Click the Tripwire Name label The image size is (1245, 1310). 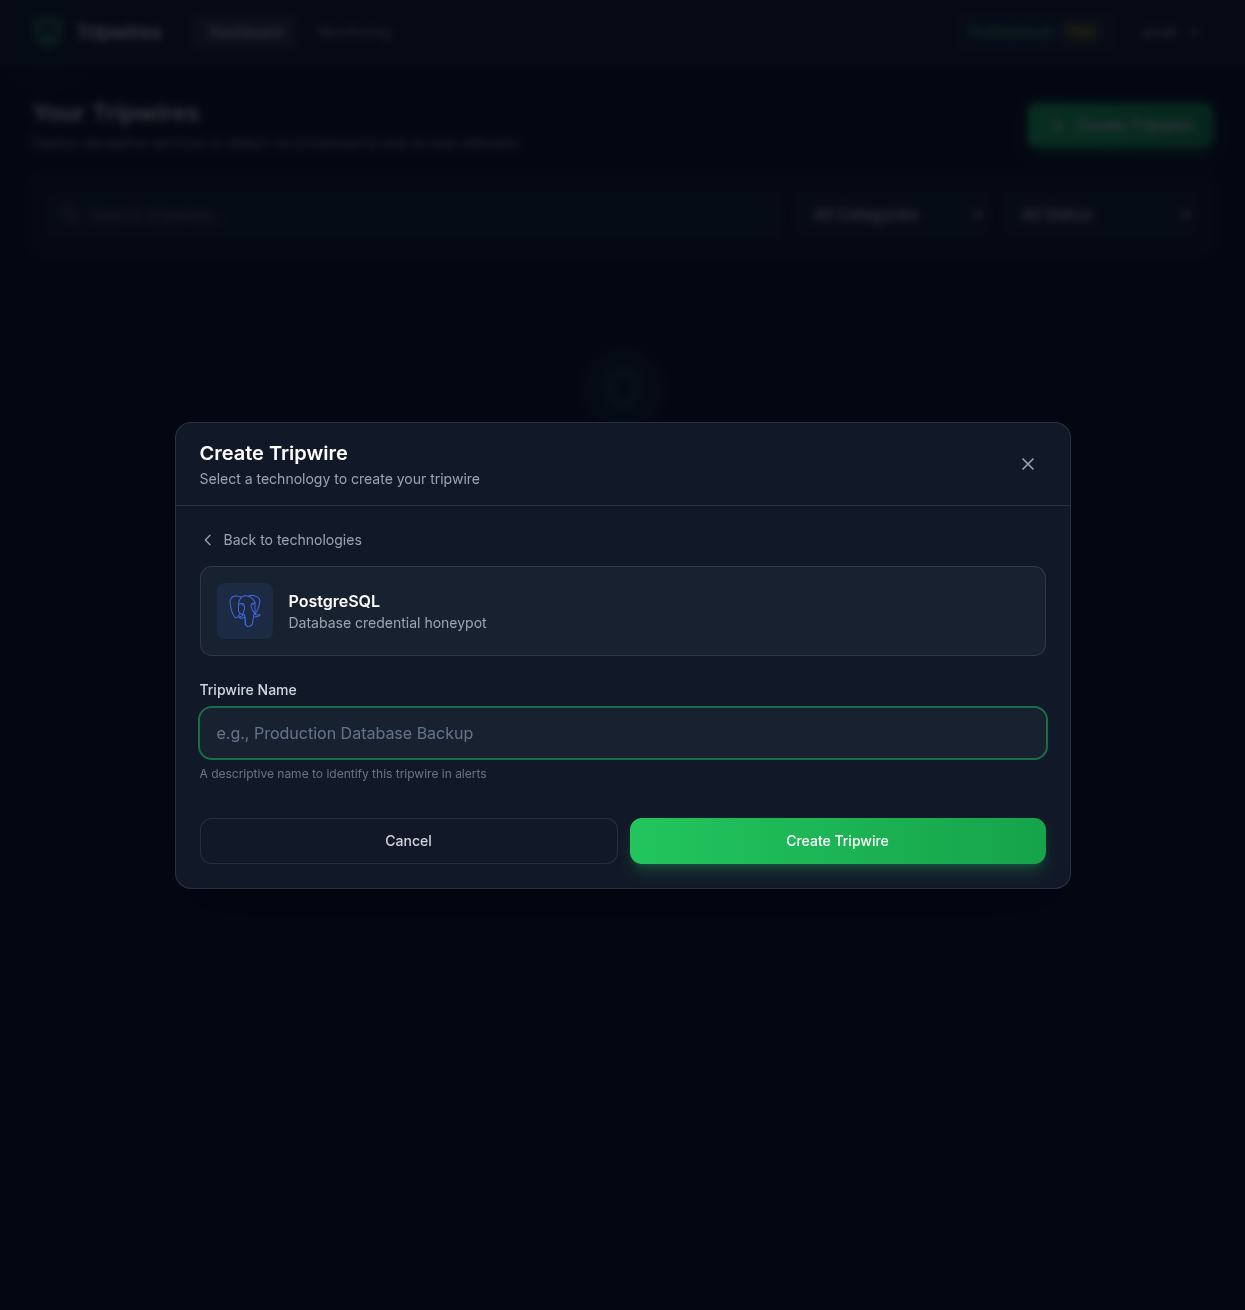click(x=248, y=690)
